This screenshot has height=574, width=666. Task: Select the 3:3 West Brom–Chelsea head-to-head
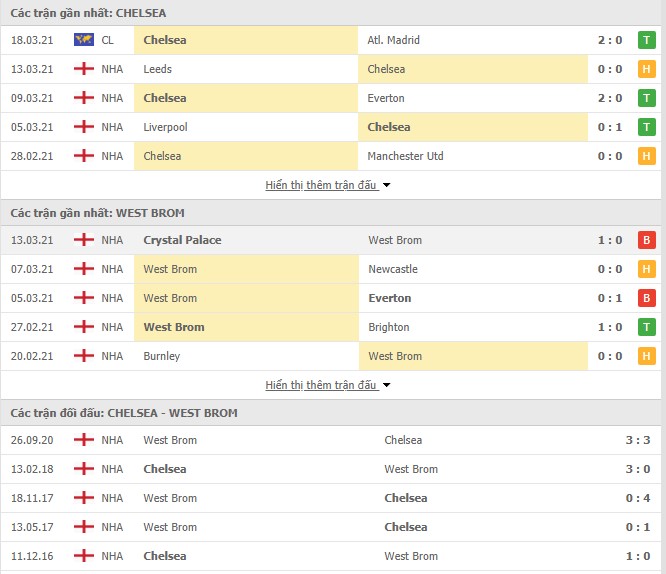[331, 440]
